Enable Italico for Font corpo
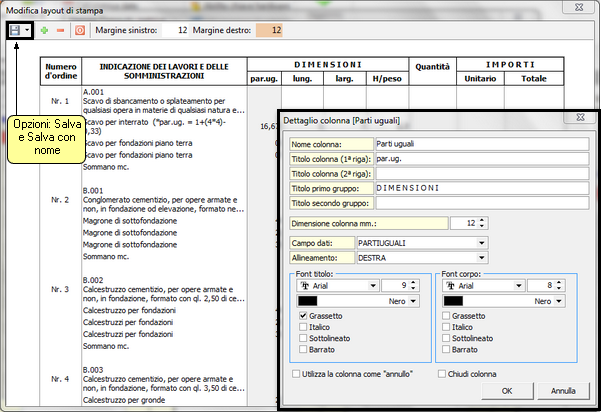 coord(447,327)
